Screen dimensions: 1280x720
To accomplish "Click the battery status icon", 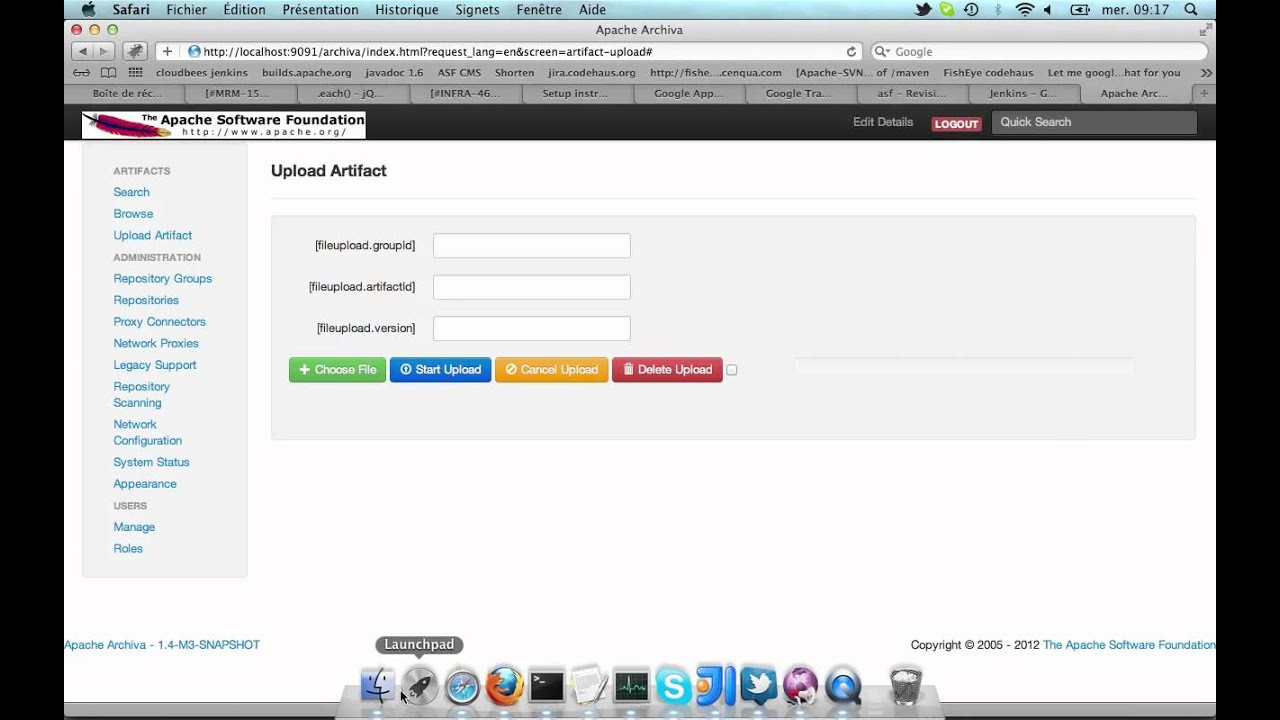I will 1079,9.
